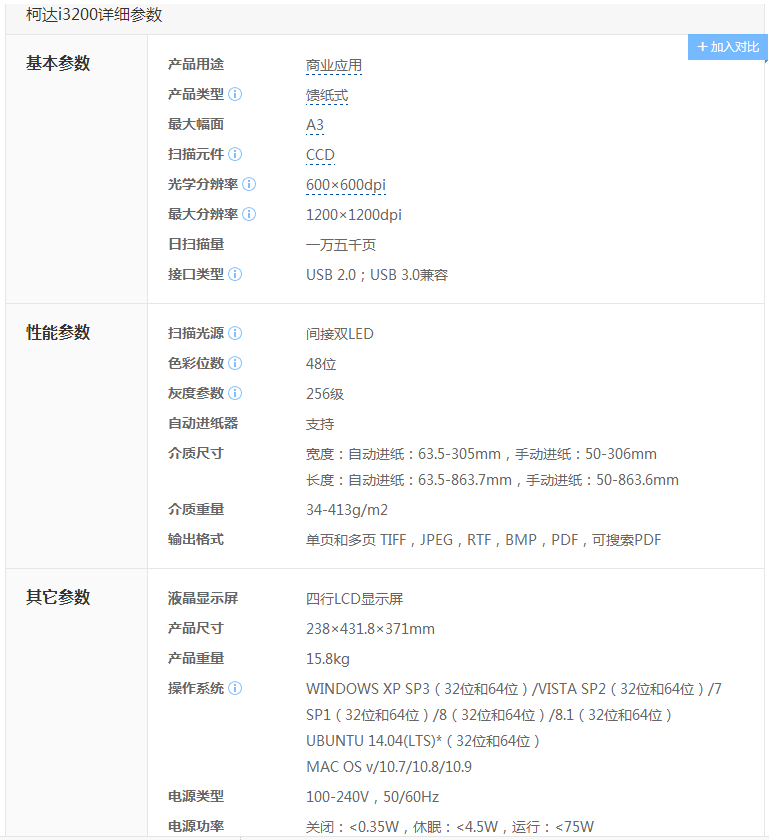
Task: Open info icon next to 光学分辨率
Action: click(x=249, y=184)
